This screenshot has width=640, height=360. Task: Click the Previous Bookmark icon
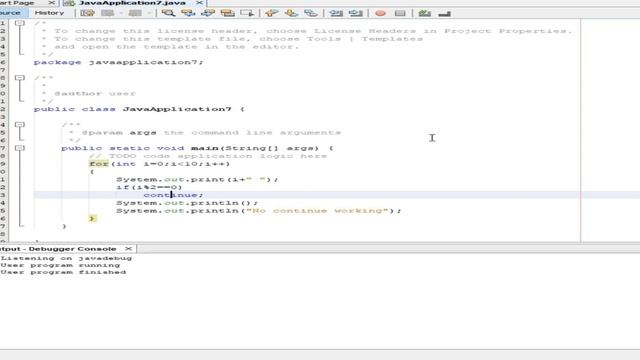coord(271,13)
